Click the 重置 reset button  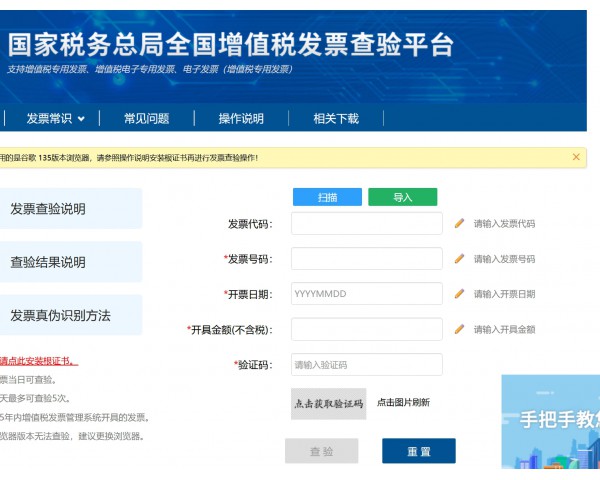click(419, 451)
